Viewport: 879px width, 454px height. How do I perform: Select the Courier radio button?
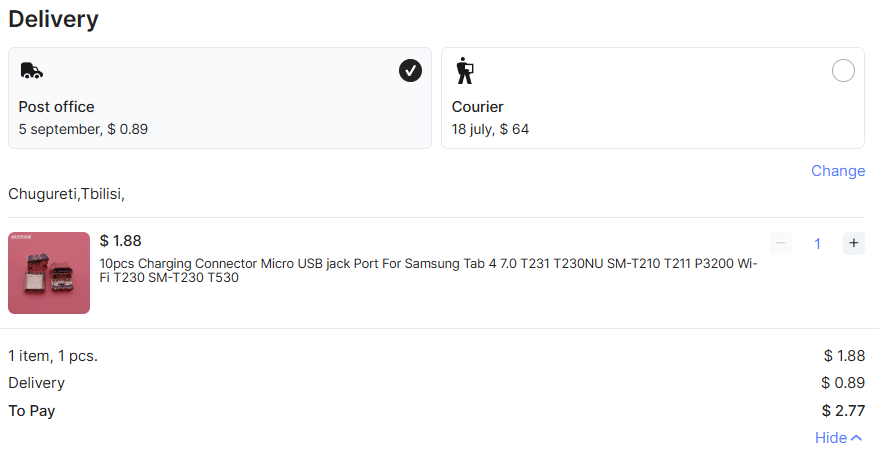click(x=843, y=71)
